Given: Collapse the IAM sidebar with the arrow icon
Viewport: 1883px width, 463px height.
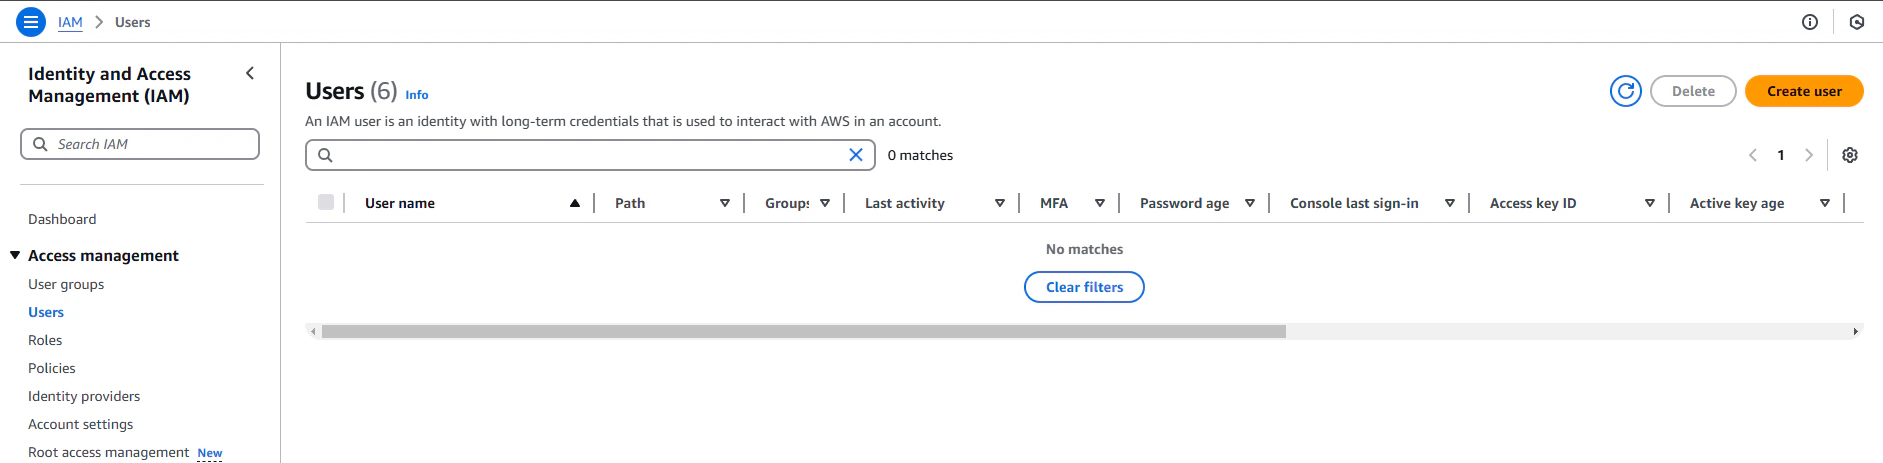Looking at the screenshot, I should [250, 73].
